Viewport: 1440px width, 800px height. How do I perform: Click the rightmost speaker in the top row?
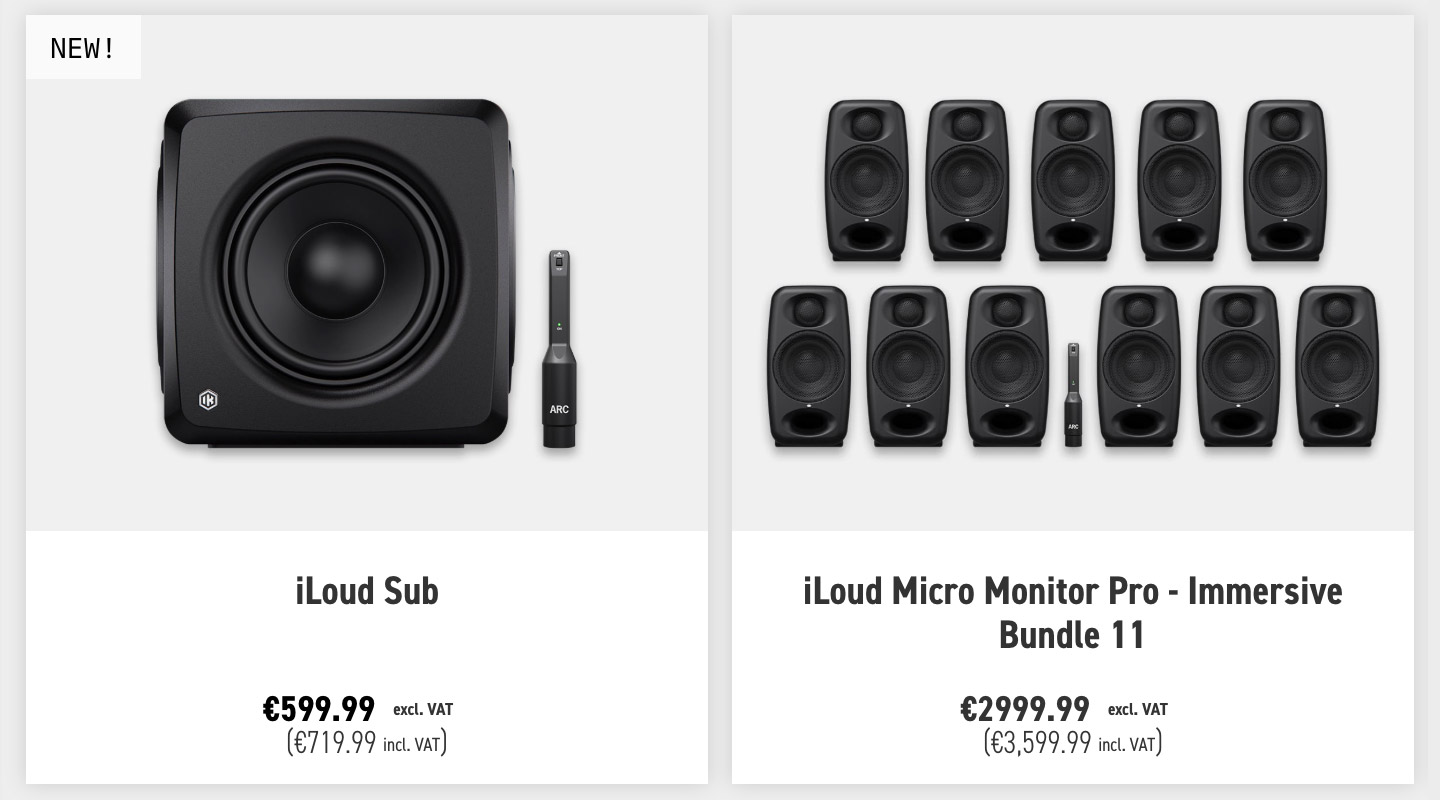pos(1284,181)
